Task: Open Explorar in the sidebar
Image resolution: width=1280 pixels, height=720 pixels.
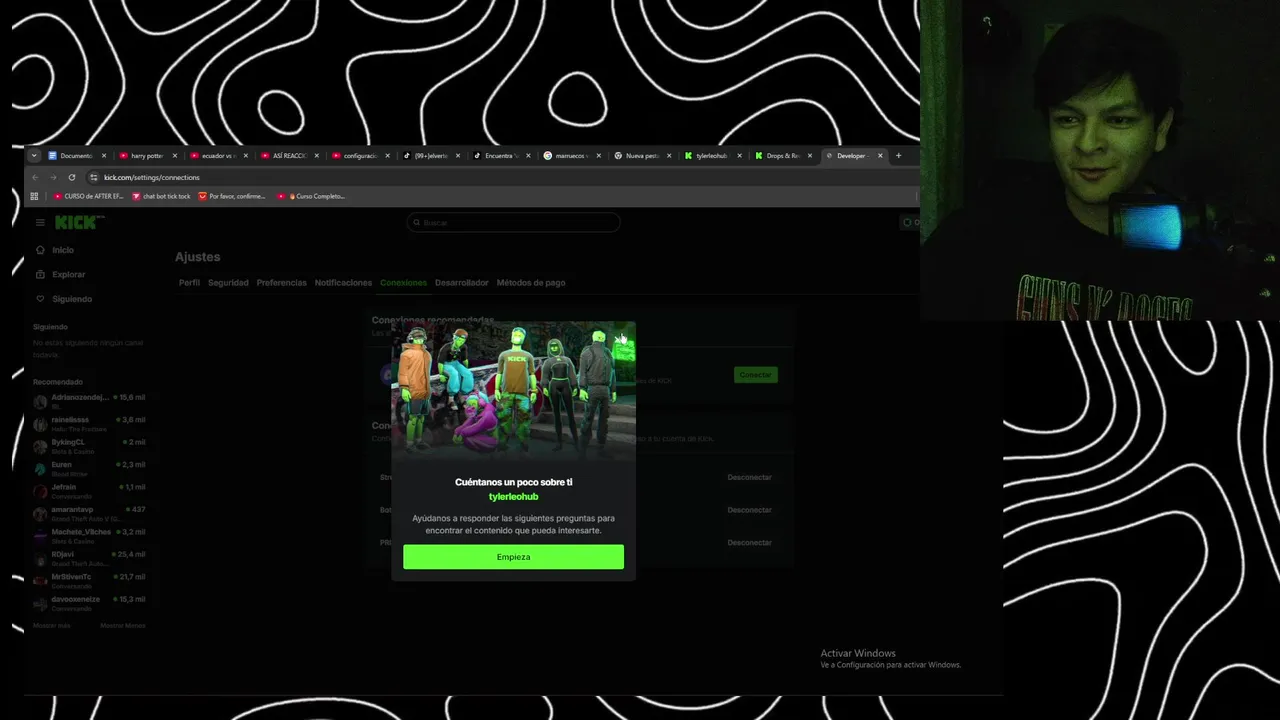Action: [x=69, y=274]
